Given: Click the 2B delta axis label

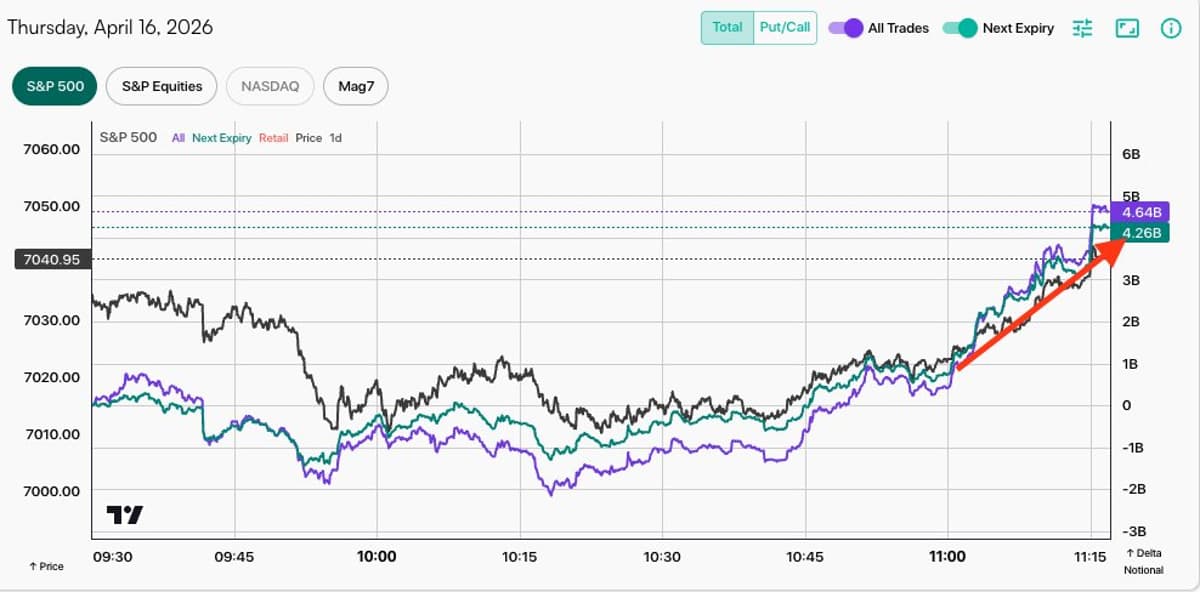Looking at the screenshot, I should (x=1131, y=322).
